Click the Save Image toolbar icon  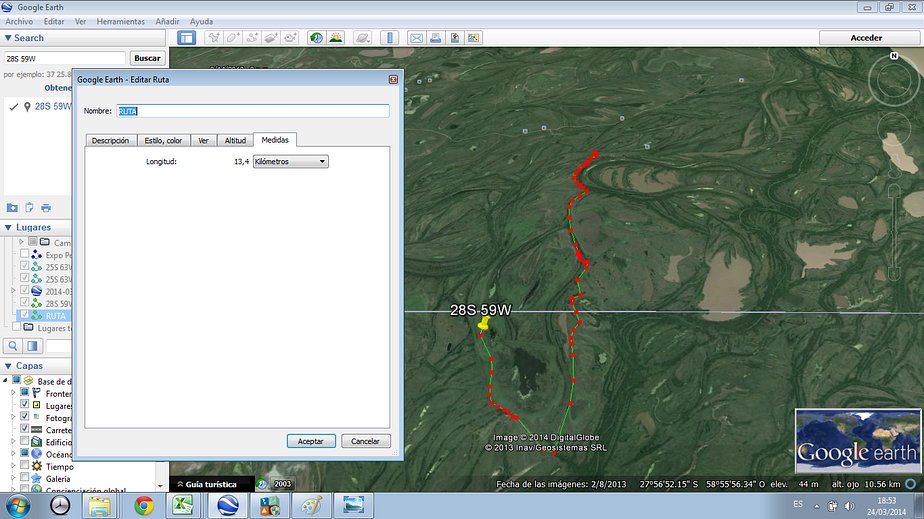coord(454,38)
